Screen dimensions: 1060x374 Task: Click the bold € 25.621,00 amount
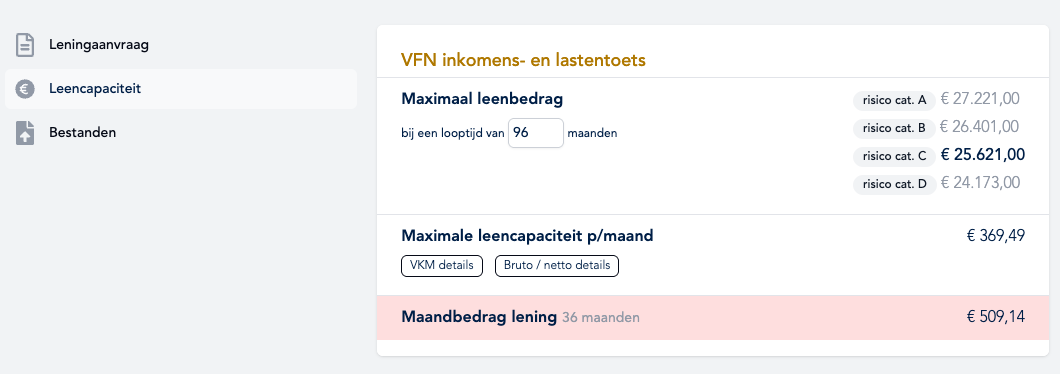pos(983,155)
